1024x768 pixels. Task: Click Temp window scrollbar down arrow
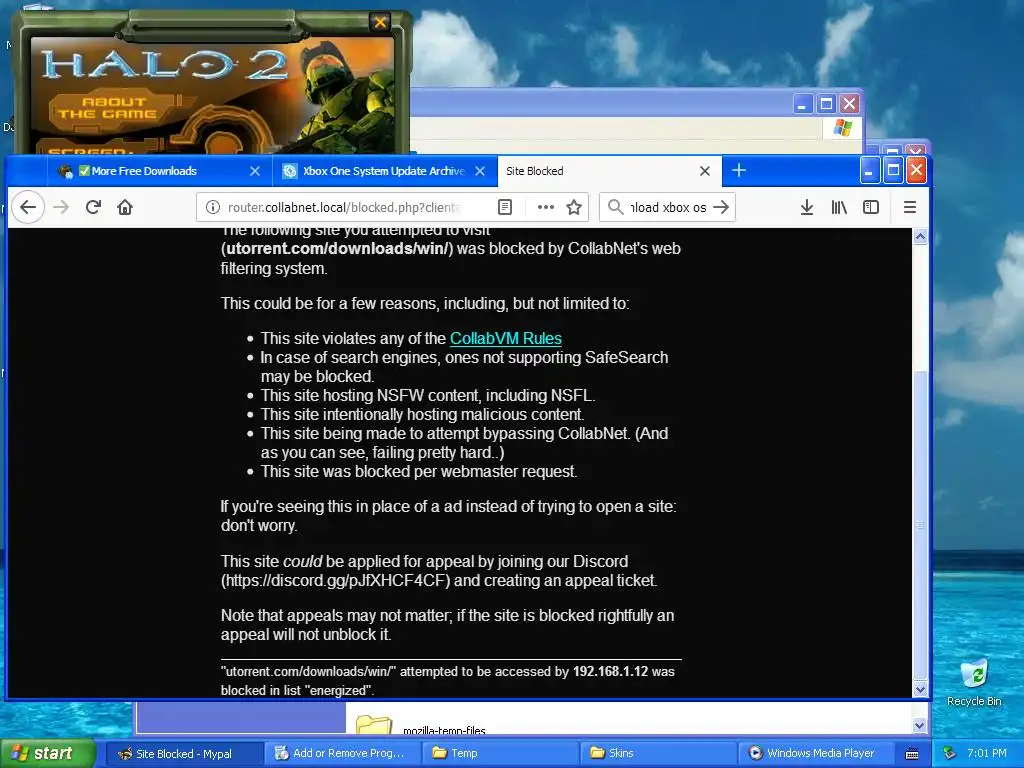coord(920,725)
